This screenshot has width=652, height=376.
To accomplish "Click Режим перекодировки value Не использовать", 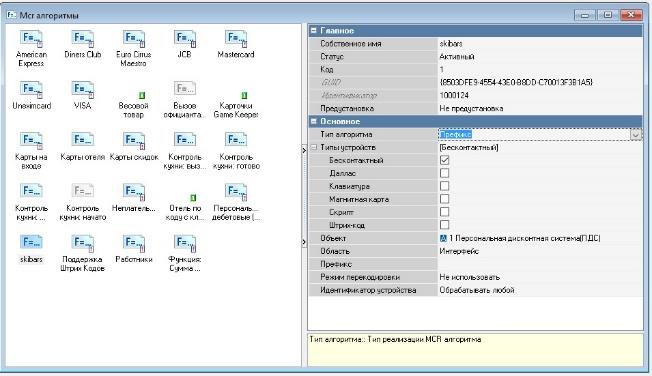I will click(x=469, y=277).
